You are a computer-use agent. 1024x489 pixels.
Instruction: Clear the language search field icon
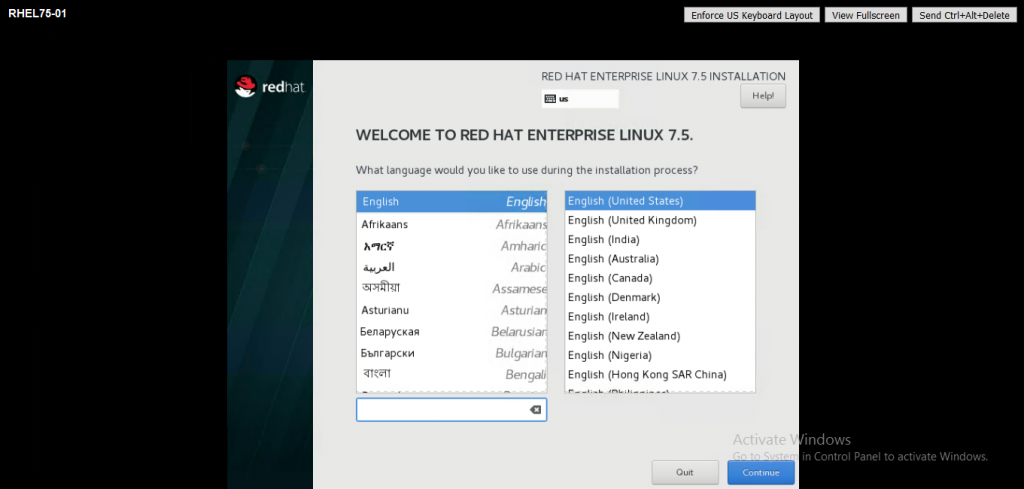click(535, 409)
